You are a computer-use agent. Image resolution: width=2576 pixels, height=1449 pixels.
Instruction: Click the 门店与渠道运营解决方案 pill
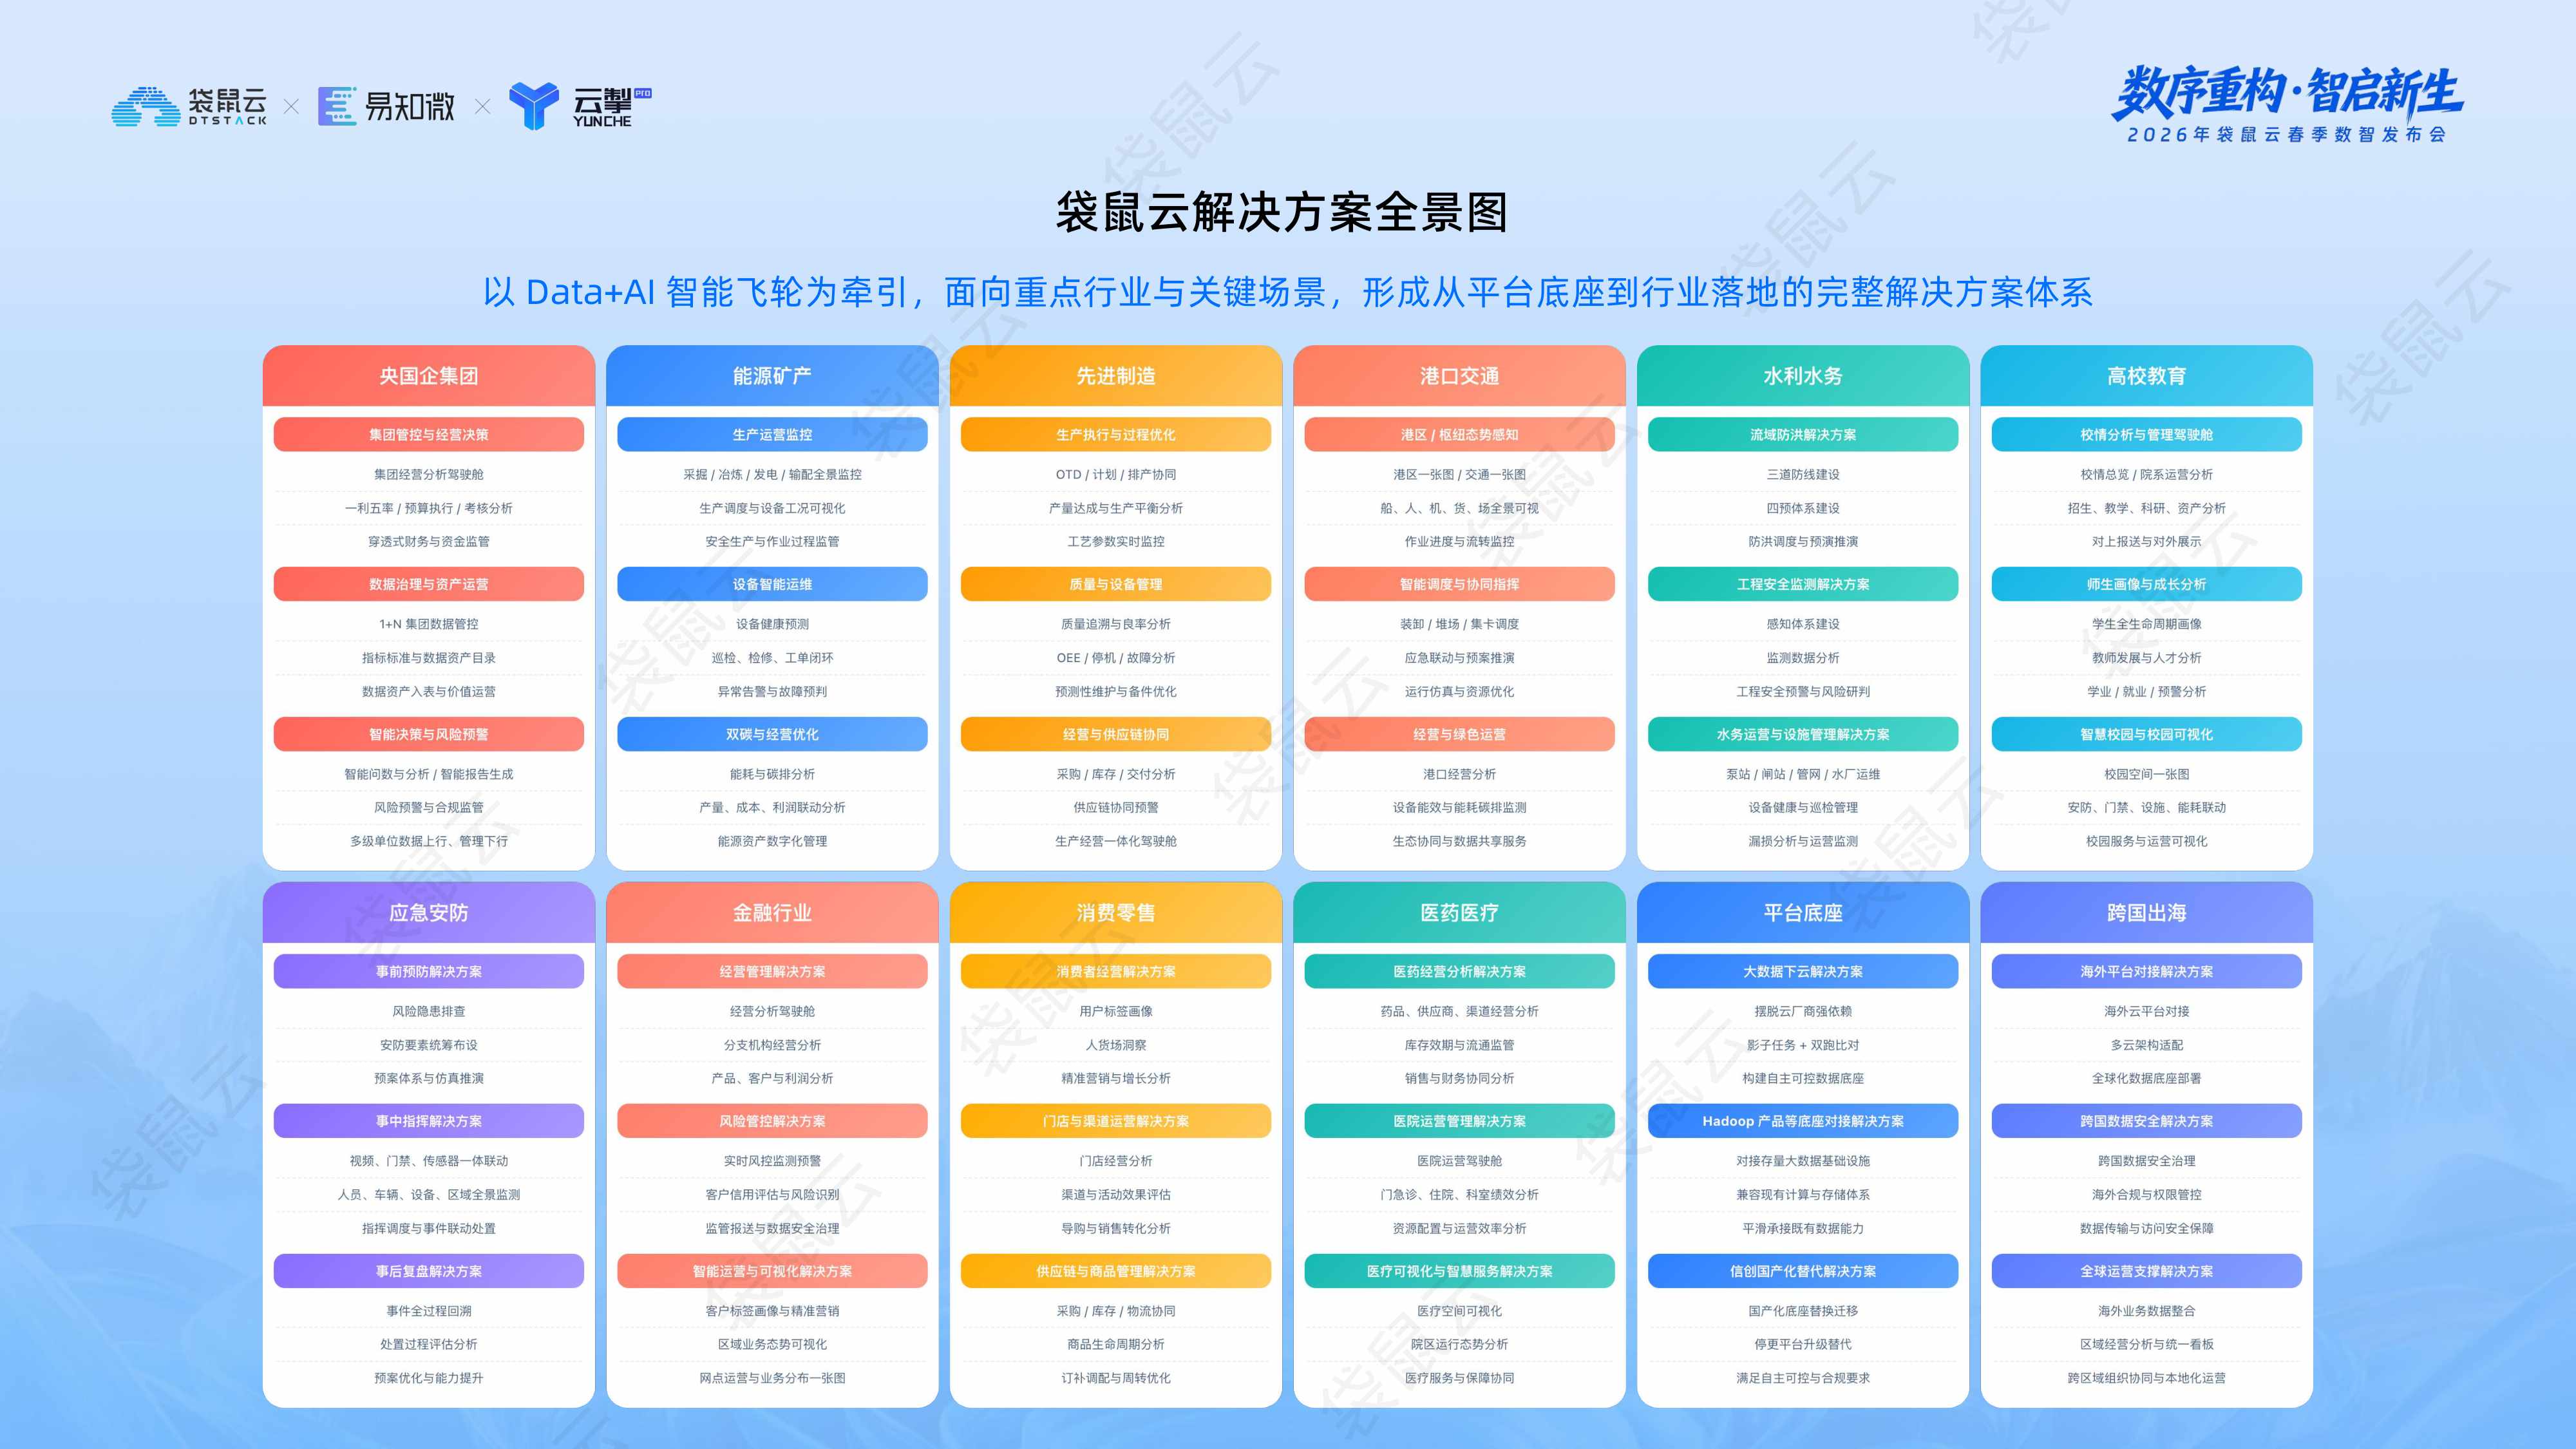(x=1116, y=1122)
